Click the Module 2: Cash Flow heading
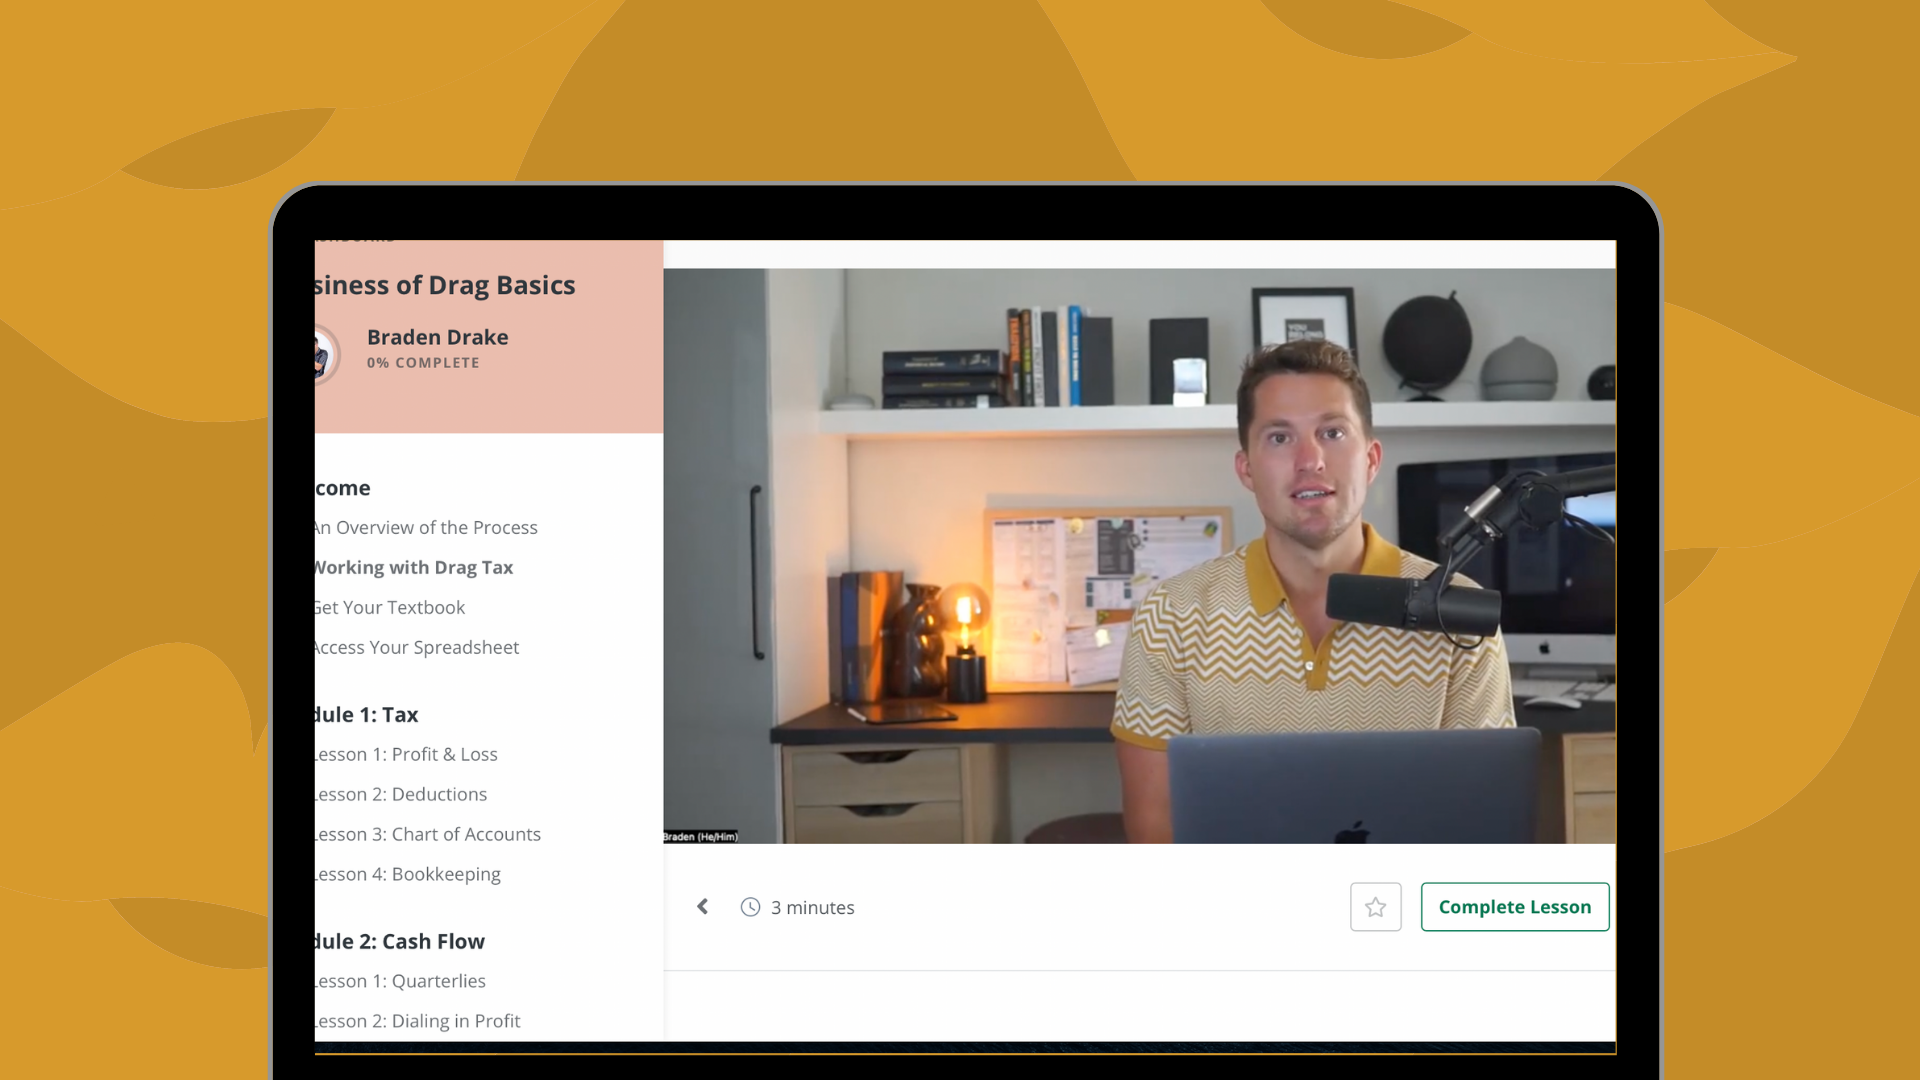The width and height of the screenshot is (1920, 1080). (x=400, y=941)
